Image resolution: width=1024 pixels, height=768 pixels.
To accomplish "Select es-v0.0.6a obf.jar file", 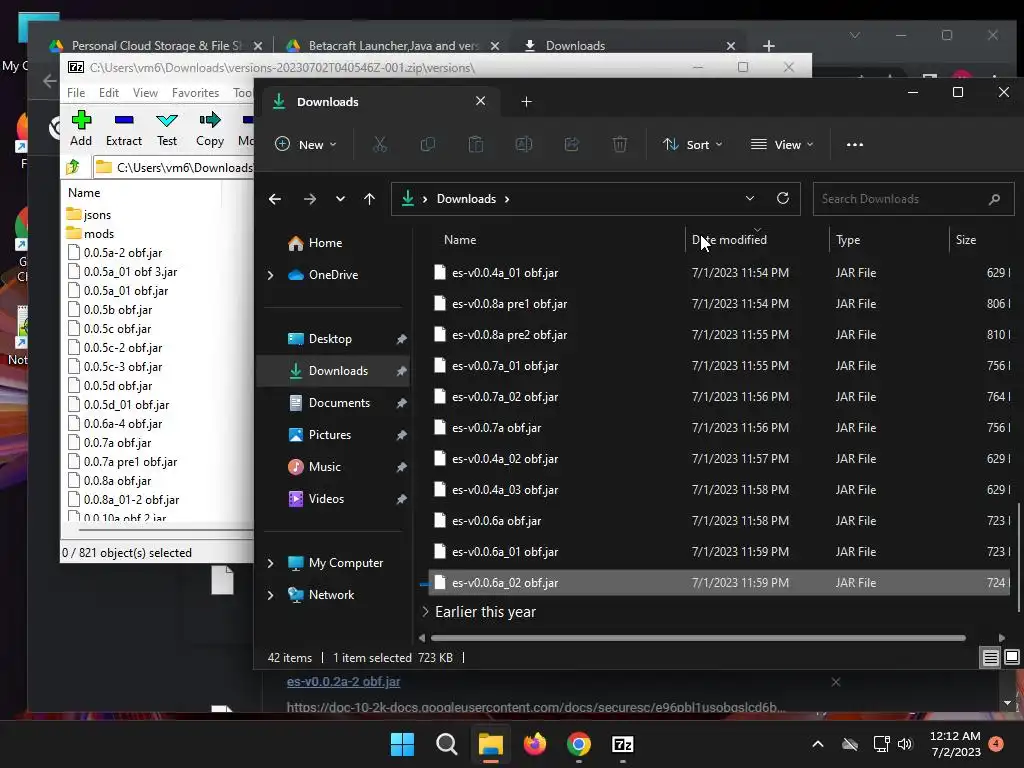I will [496, 520].
